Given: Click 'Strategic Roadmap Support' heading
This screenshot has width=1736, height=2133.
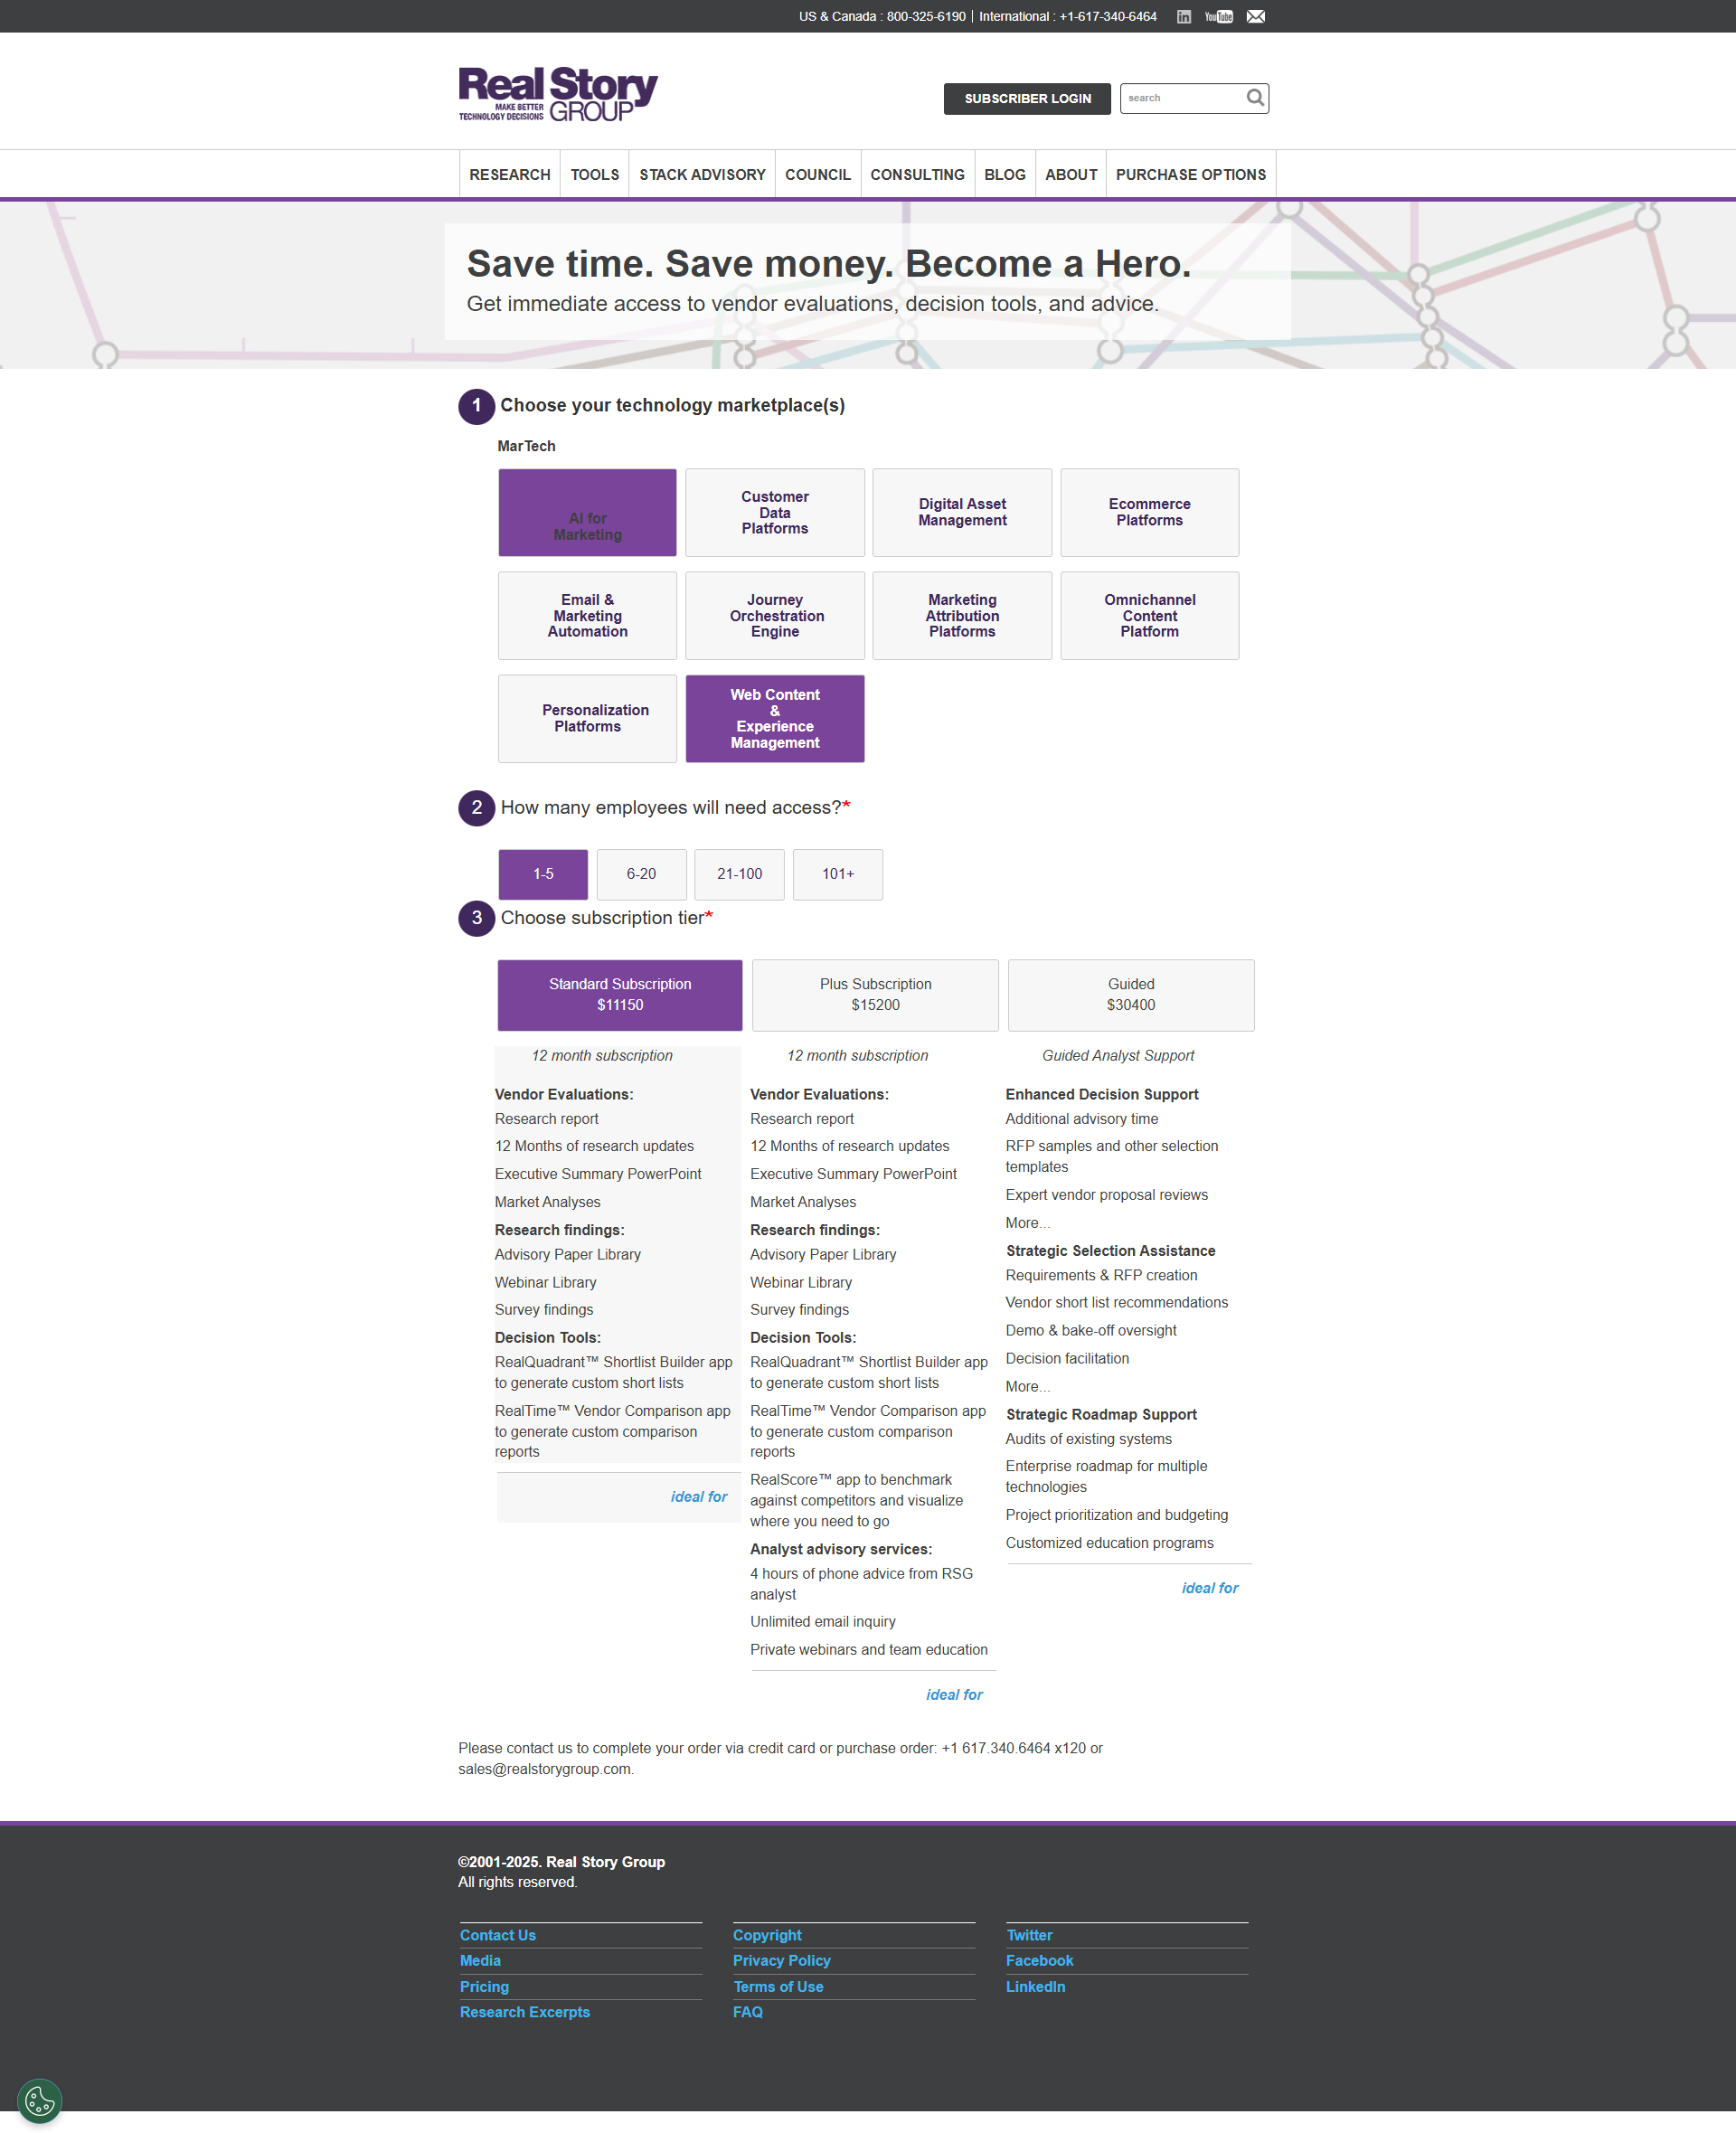Looking at the screenshot, I should point(1101,1414).
